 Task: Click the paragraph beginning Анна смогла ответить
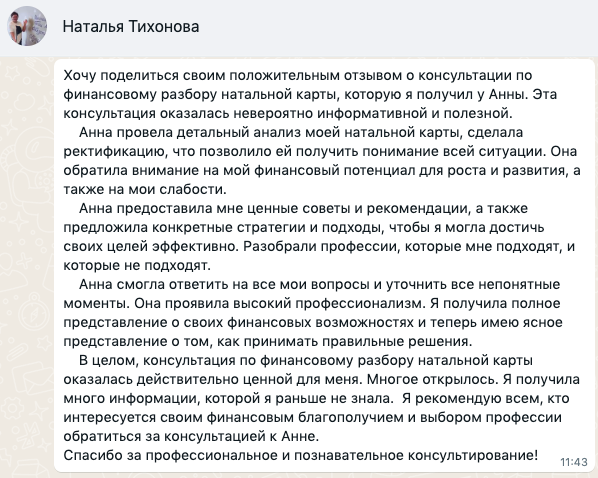pos(313,313)
